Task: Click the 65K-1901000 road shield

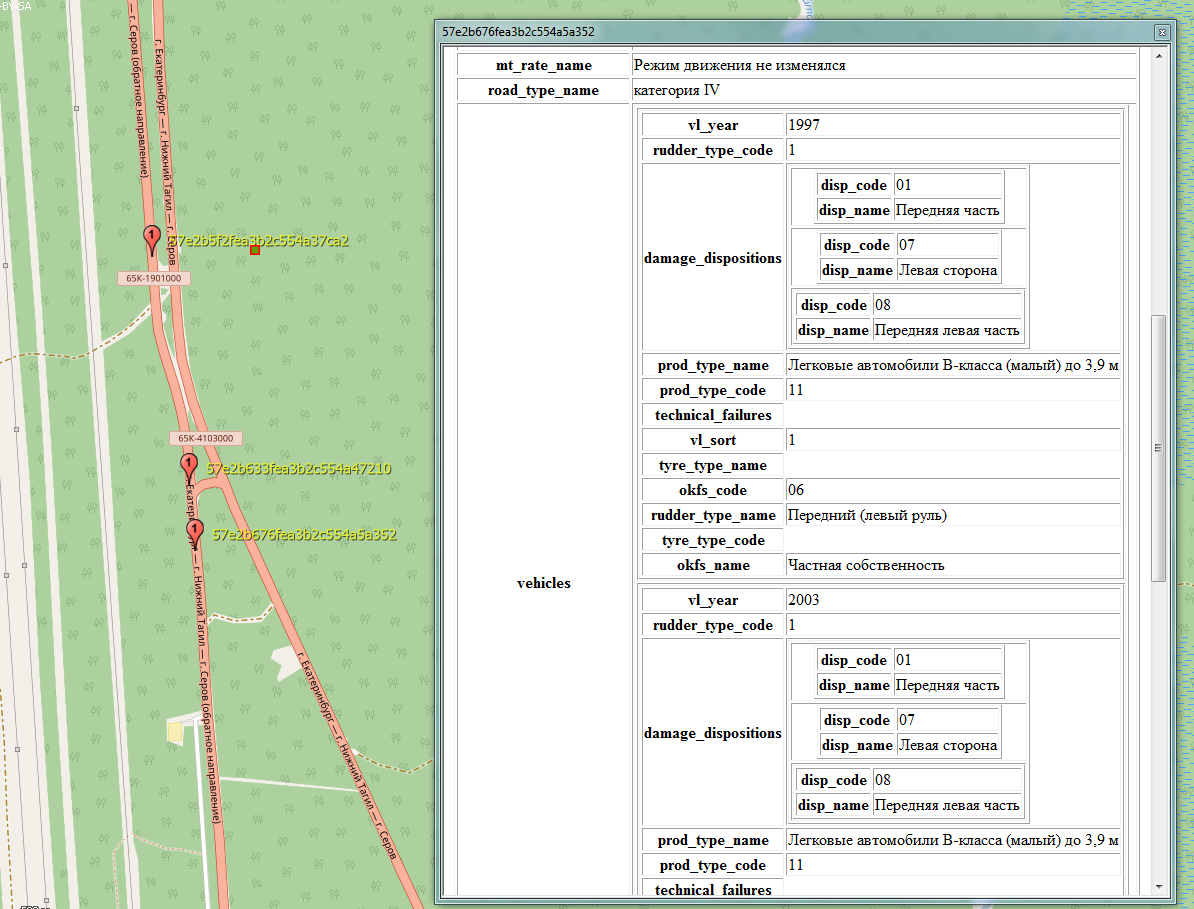Action: pyautogui.click(x=154, y=278)
